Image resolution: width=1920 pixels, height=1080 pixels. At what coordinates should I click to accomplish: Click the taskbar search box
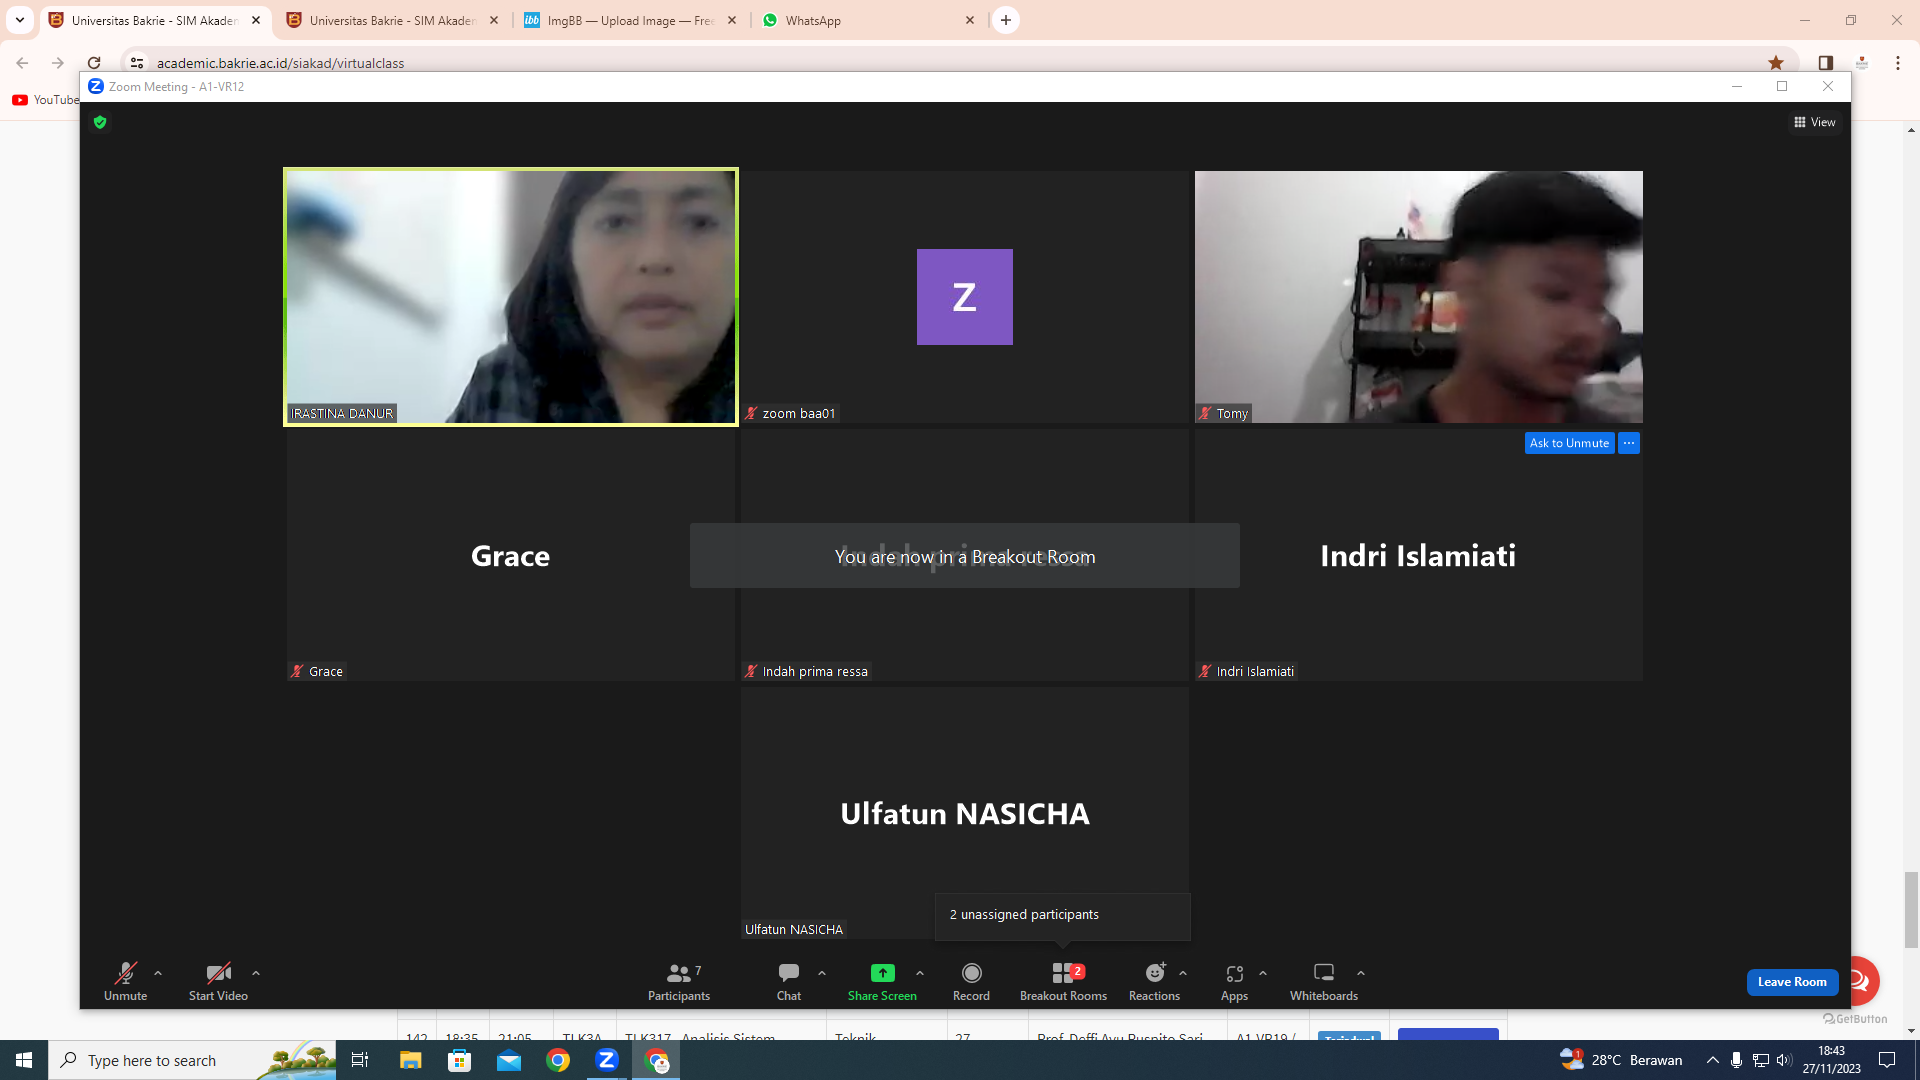click(192, 1060)
